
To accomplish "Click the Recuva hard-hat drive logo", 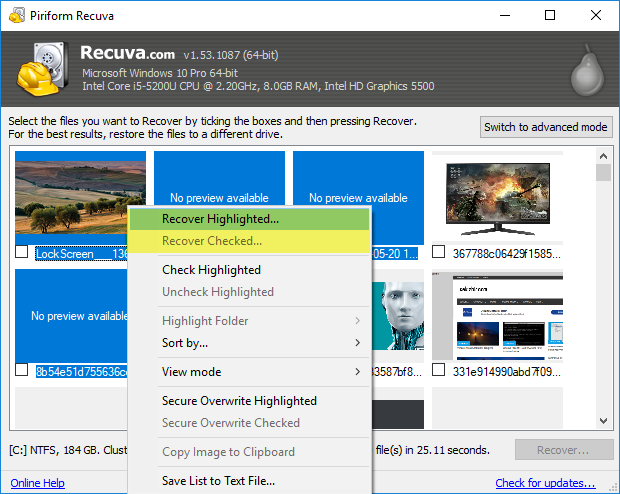I will tap(42, 69).
